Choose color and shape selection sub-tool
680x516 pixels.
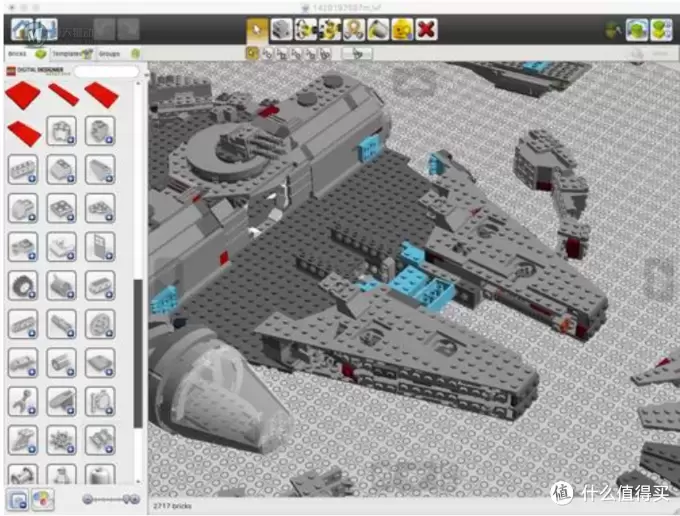pos(325,54)
